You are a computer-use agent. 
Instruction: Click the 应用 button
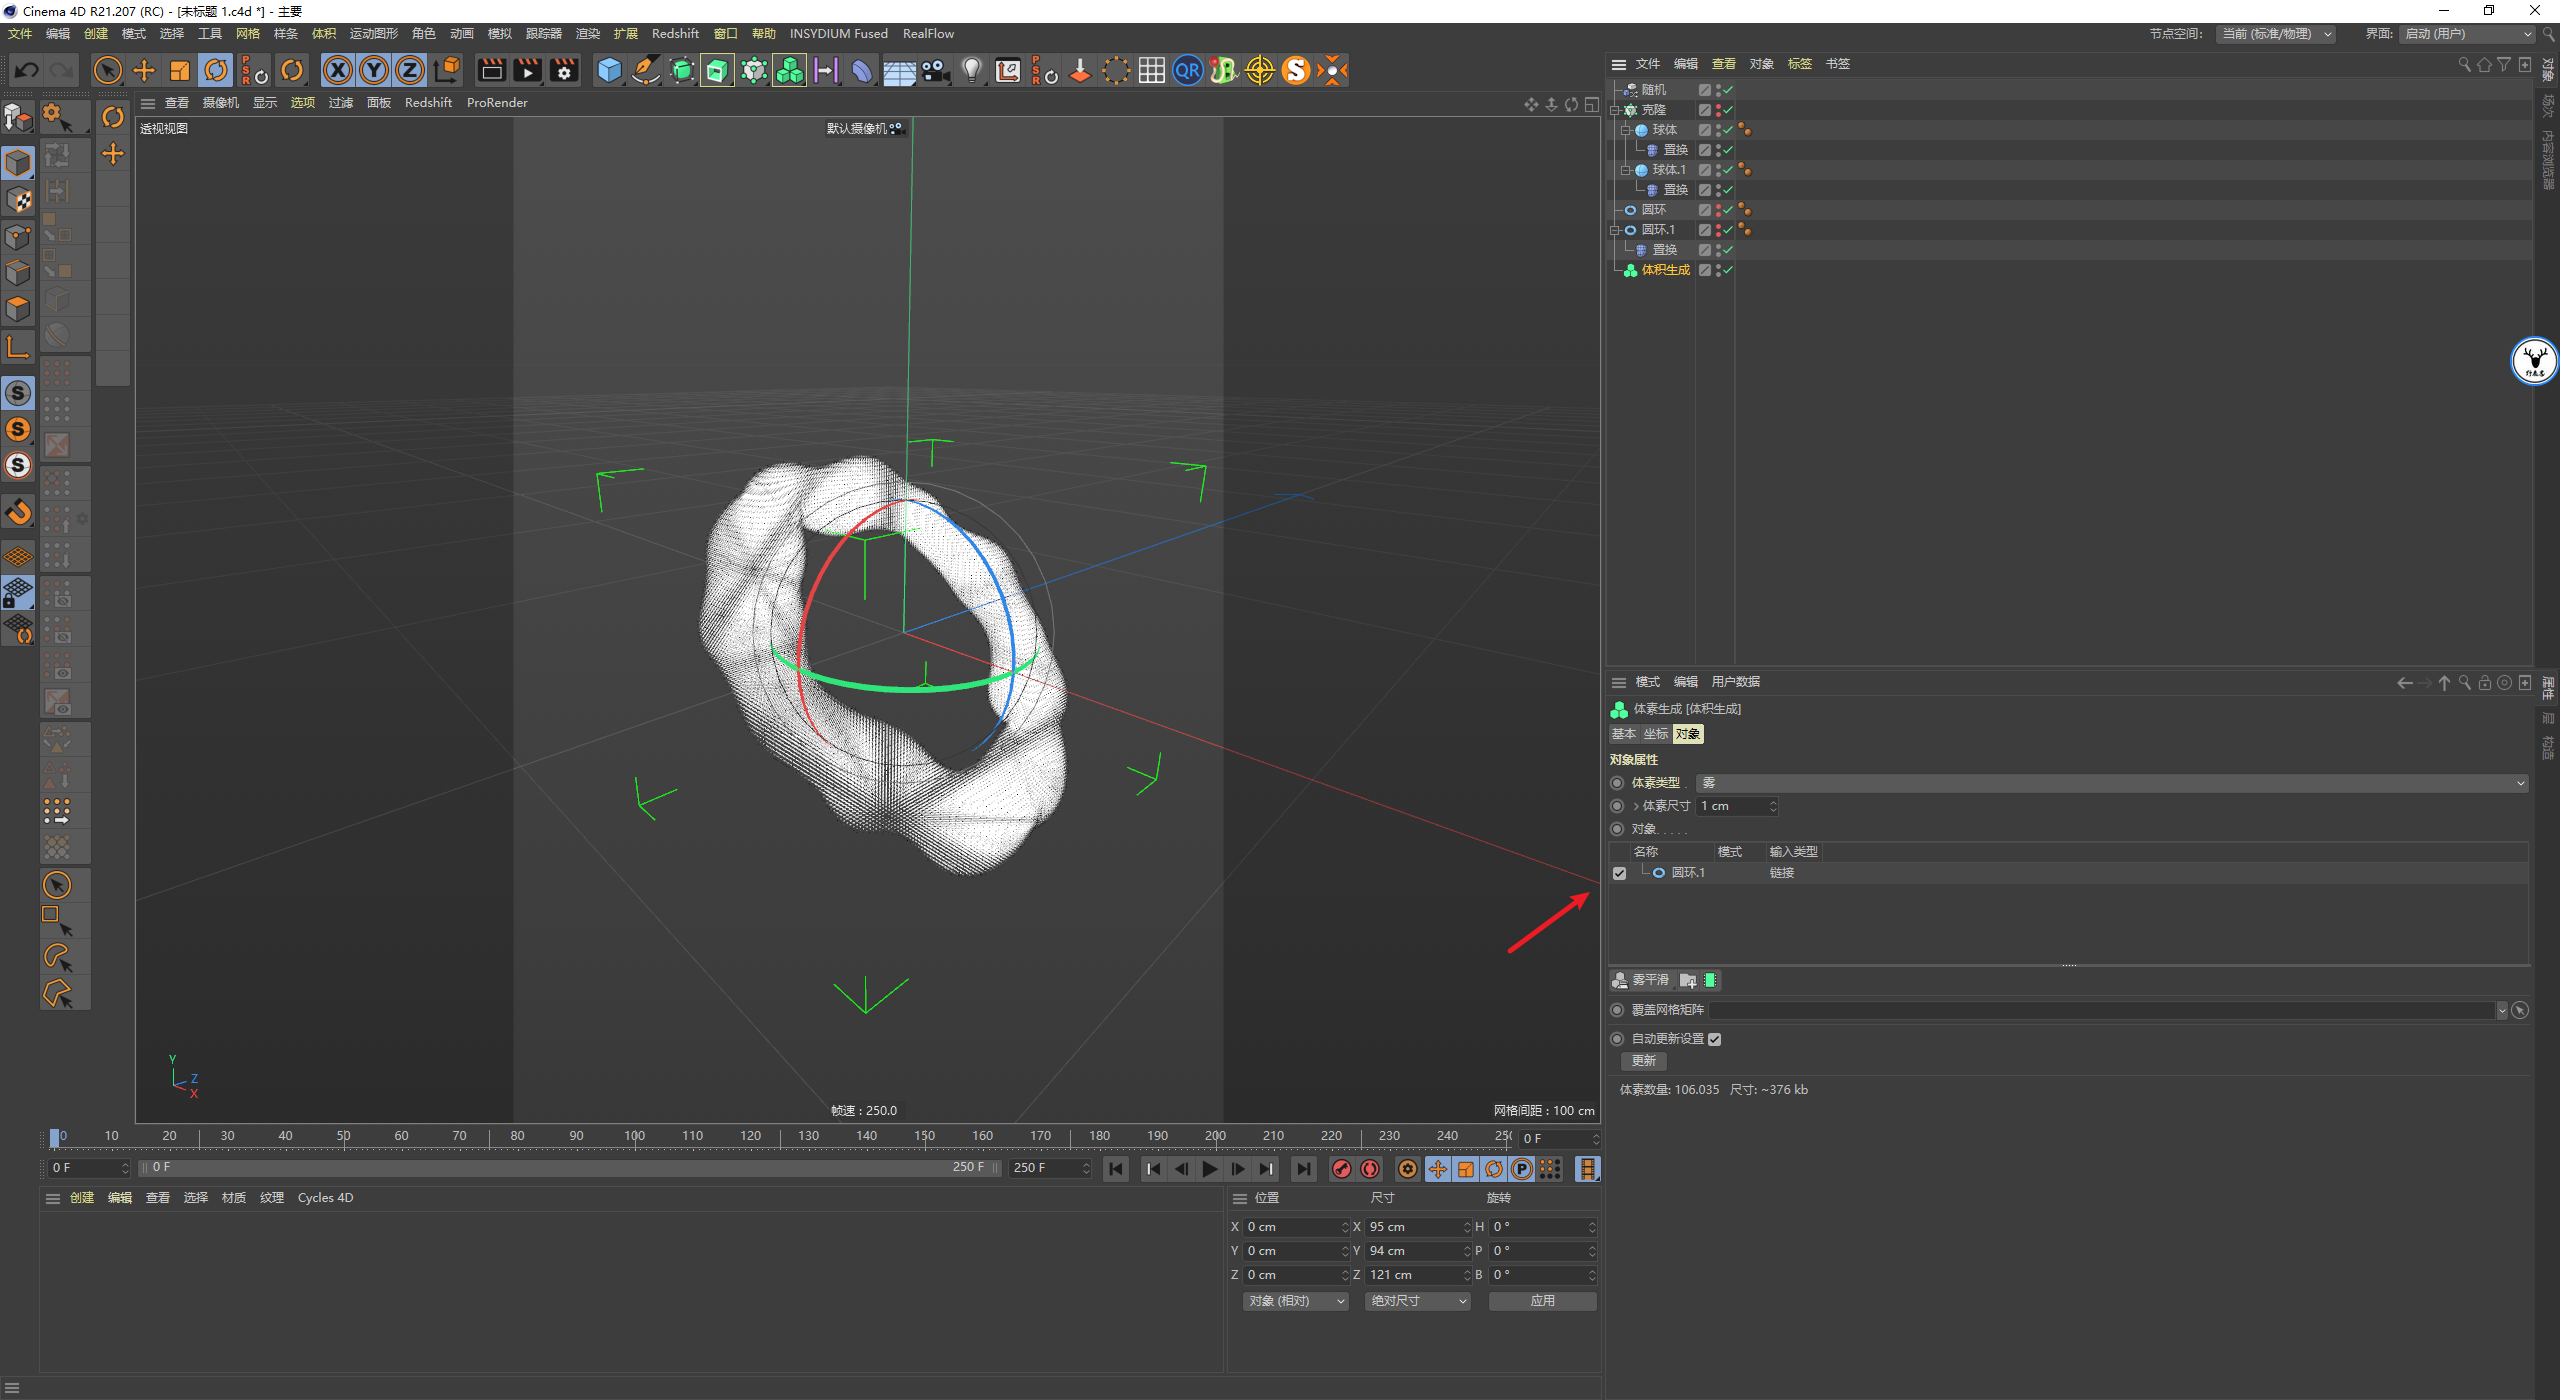tap(1542, 1301)
